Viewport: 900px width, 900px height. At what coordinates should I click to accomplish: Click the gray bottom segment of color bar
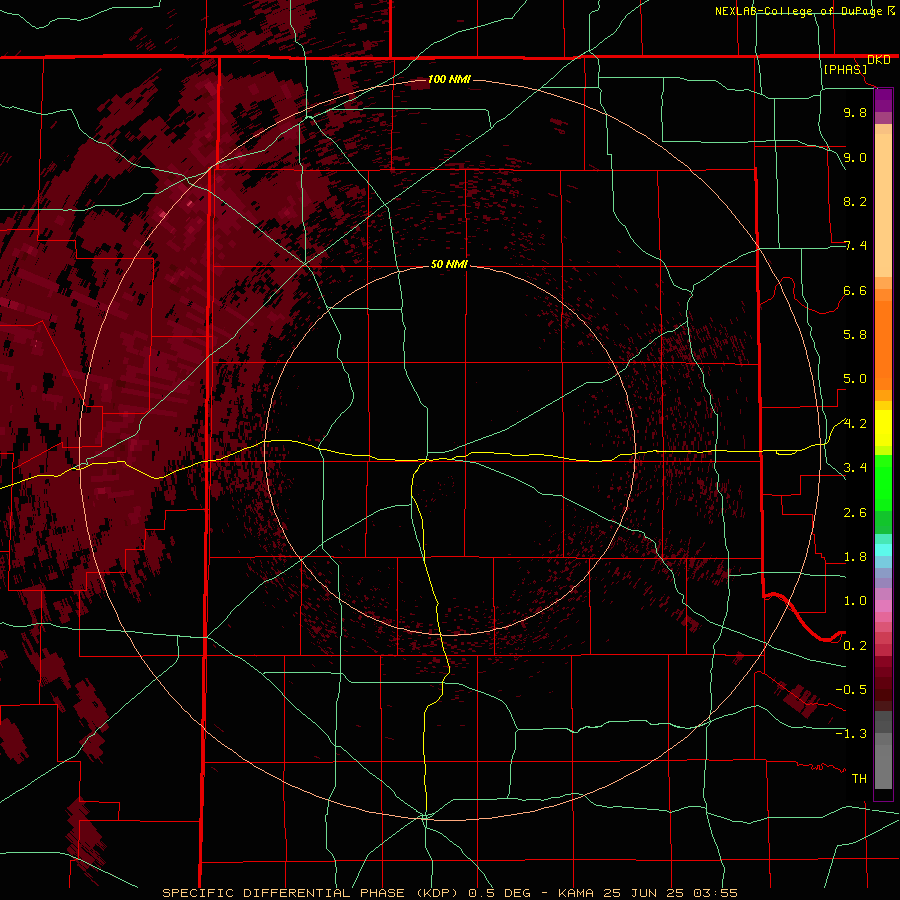(x=883, y=761)
